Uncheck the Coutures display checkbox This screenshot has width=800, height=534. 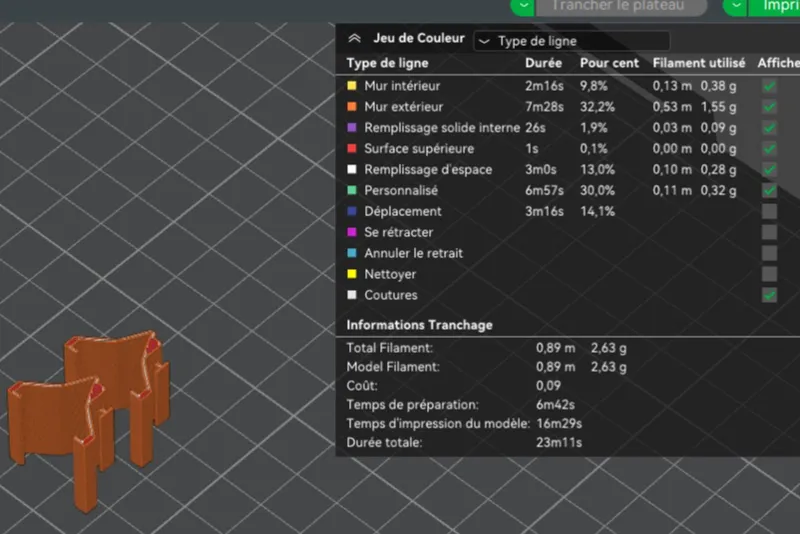pyautogui.click(x=769, y=295)
